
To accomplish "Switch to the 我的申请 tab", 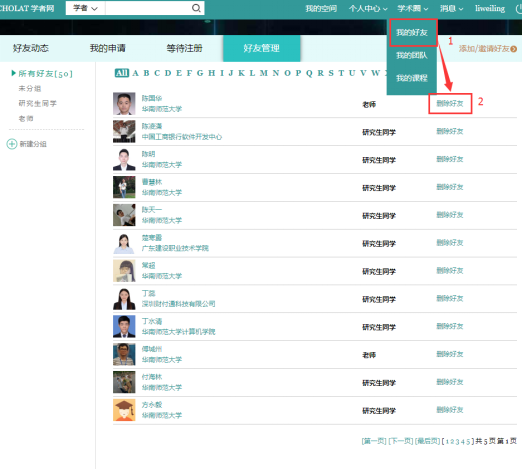I will tap(108, 48).
